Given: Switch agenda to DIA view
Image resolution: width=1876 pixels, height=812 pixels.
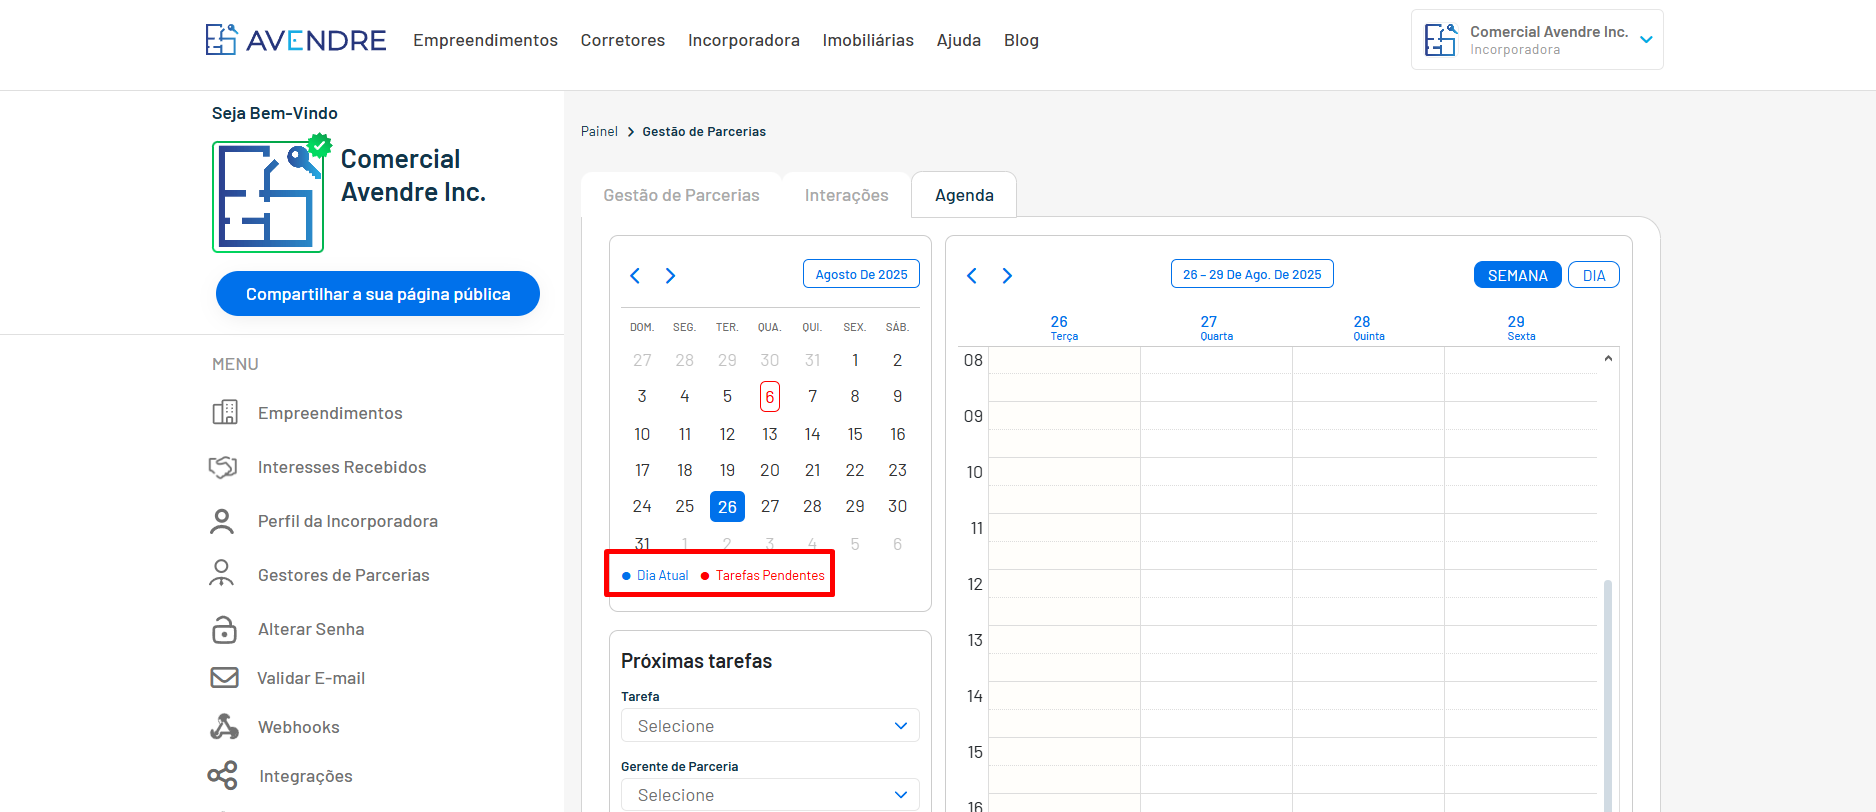Looking at the screenshot, I should click(x=1594, y=275).
